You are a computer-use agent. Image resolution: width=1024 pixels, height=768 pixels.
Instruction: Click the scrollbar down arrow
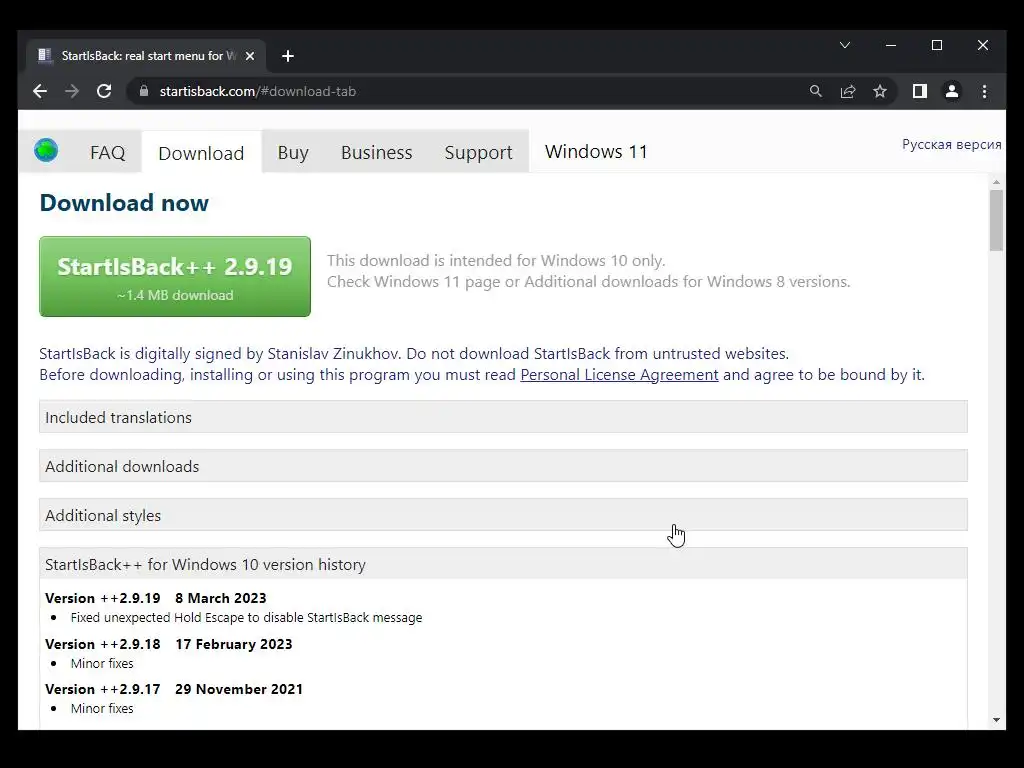click(996, 720)
